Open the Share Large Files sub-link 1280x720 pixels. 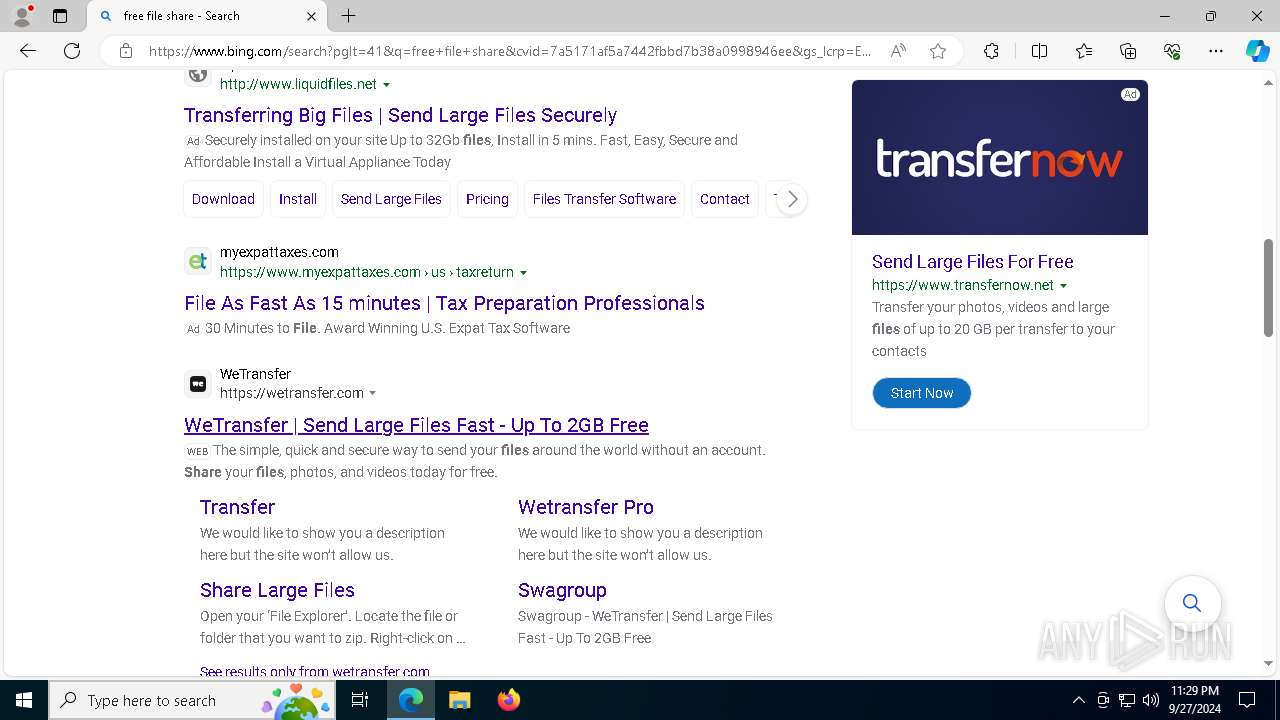pos(277,590)
